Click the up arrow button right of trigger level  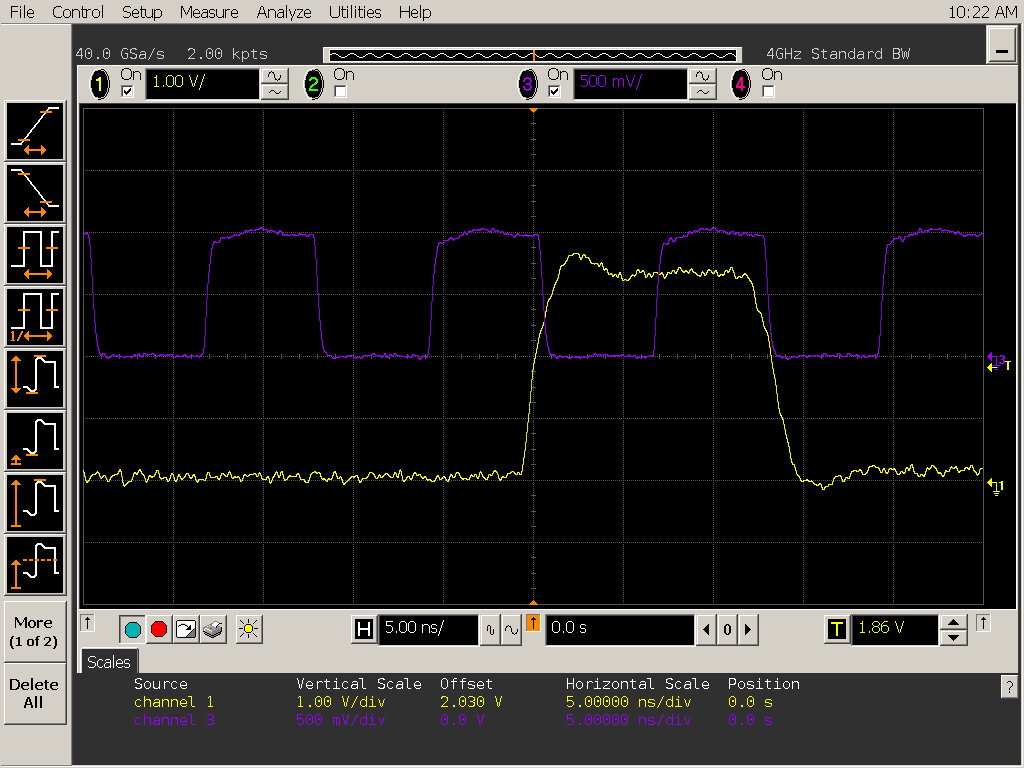pyautogui.click(x=983, y=623)
